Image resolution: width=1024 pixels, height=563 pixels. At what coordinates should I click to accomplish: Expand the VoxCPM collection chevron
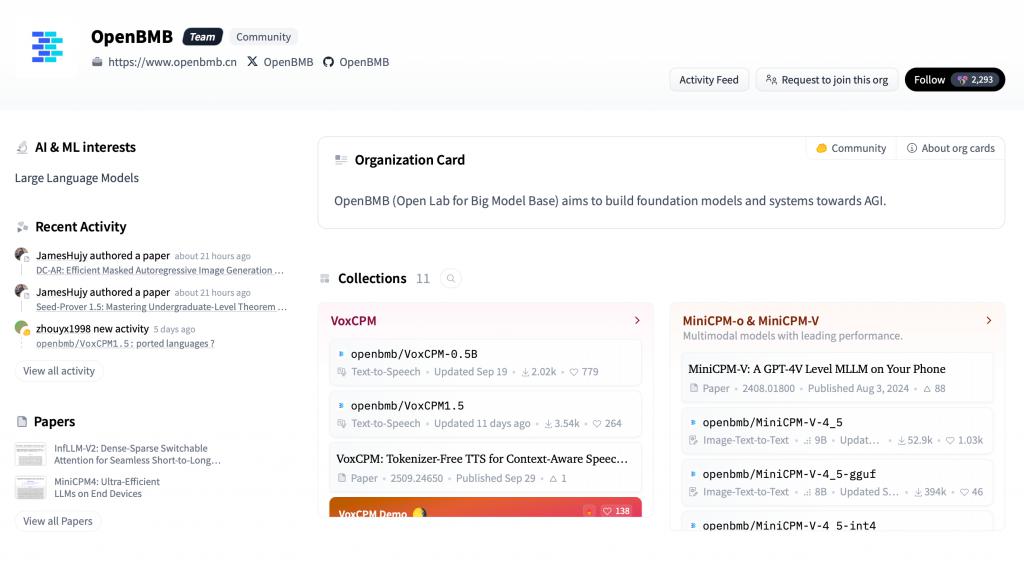click(637, 321)
